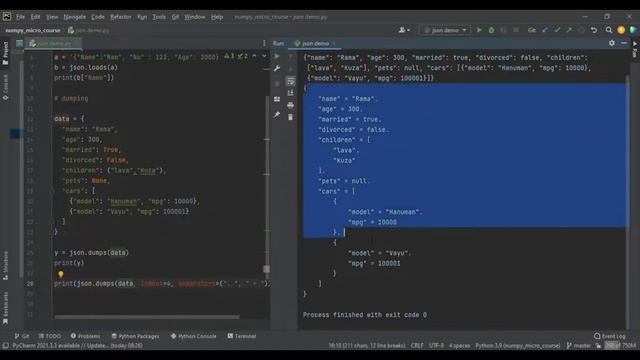This screenshot has height=360, width=640.
Task: Open the Edit menu
Action: tap(36, 17)
